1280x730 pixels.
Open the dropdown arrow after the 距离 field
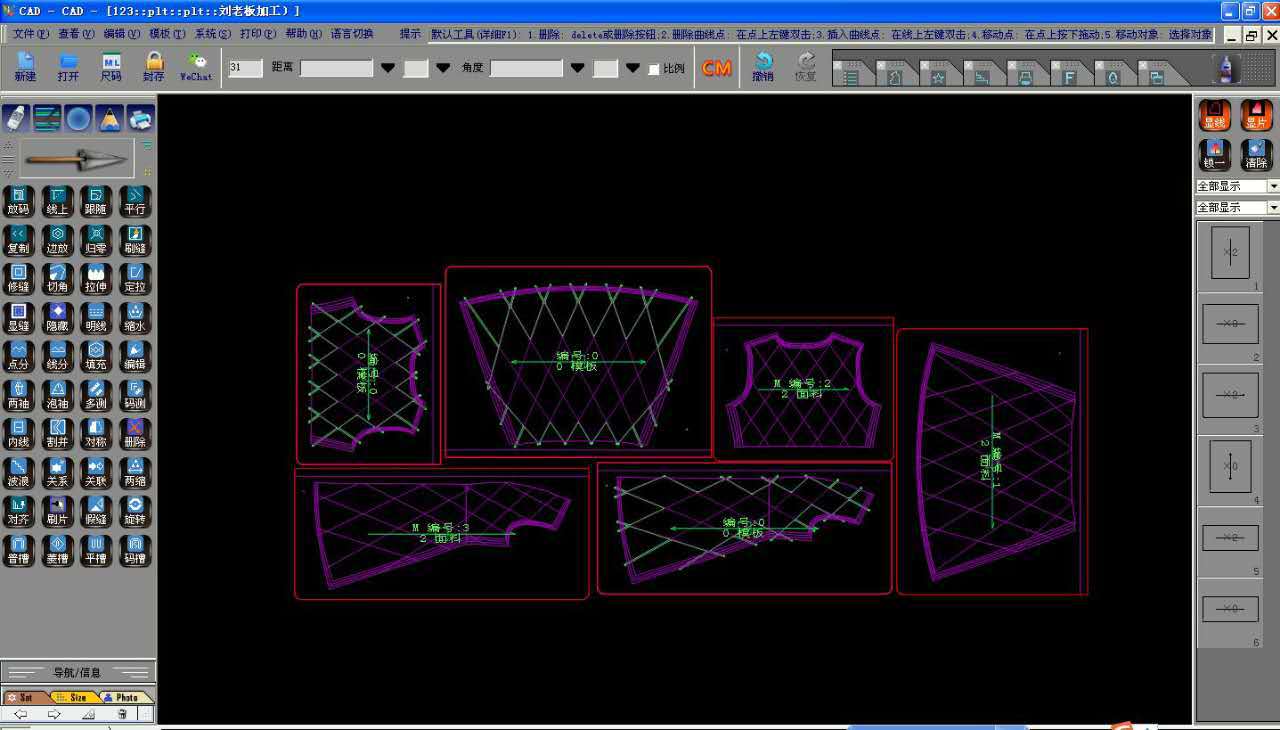[388, 68]
